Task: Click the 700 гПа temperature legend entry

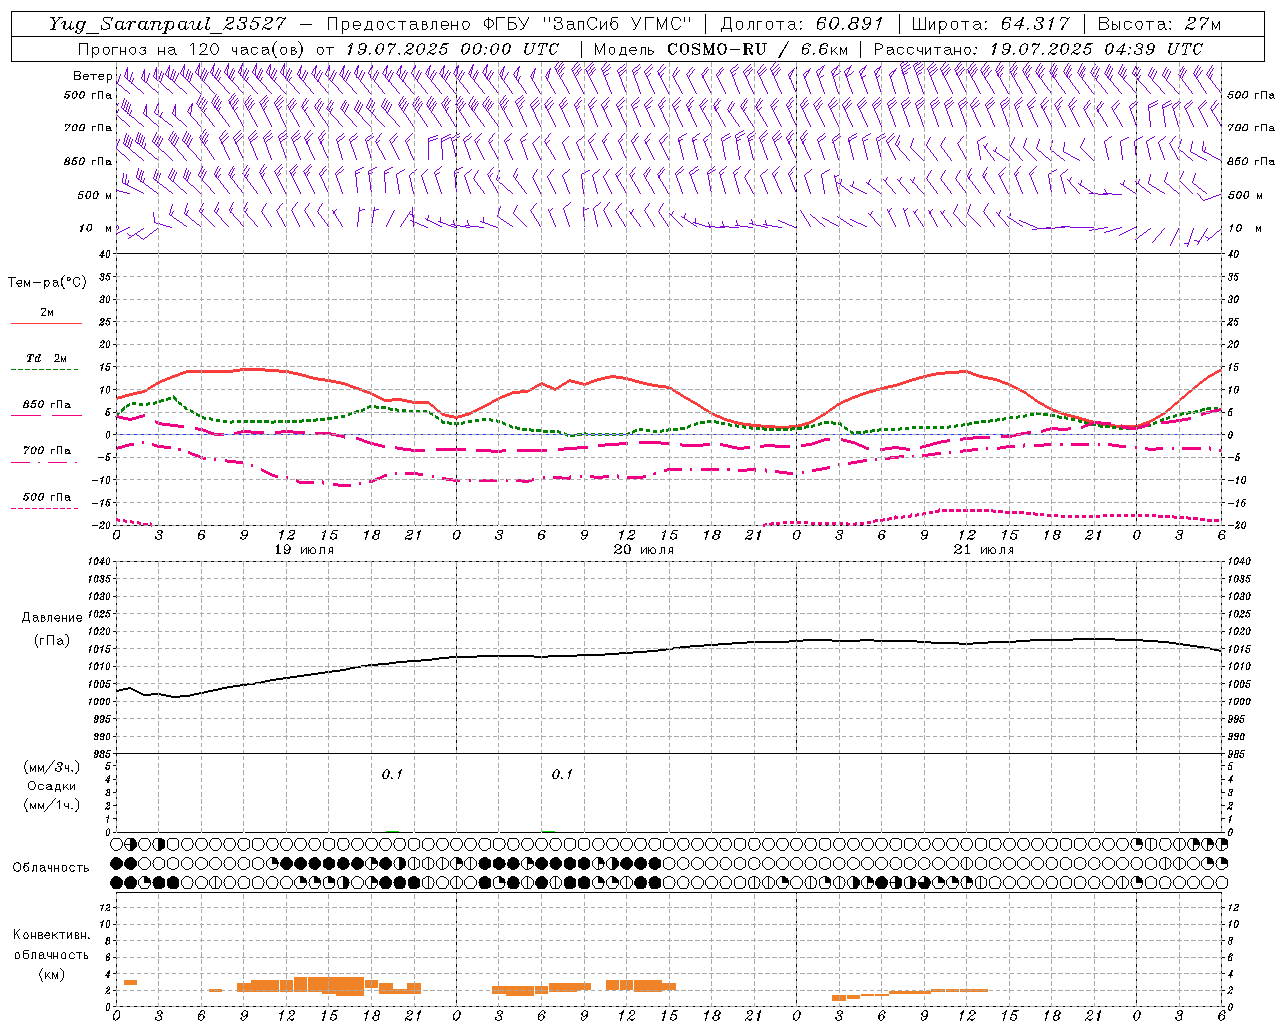Action: [x=46, y=451]
